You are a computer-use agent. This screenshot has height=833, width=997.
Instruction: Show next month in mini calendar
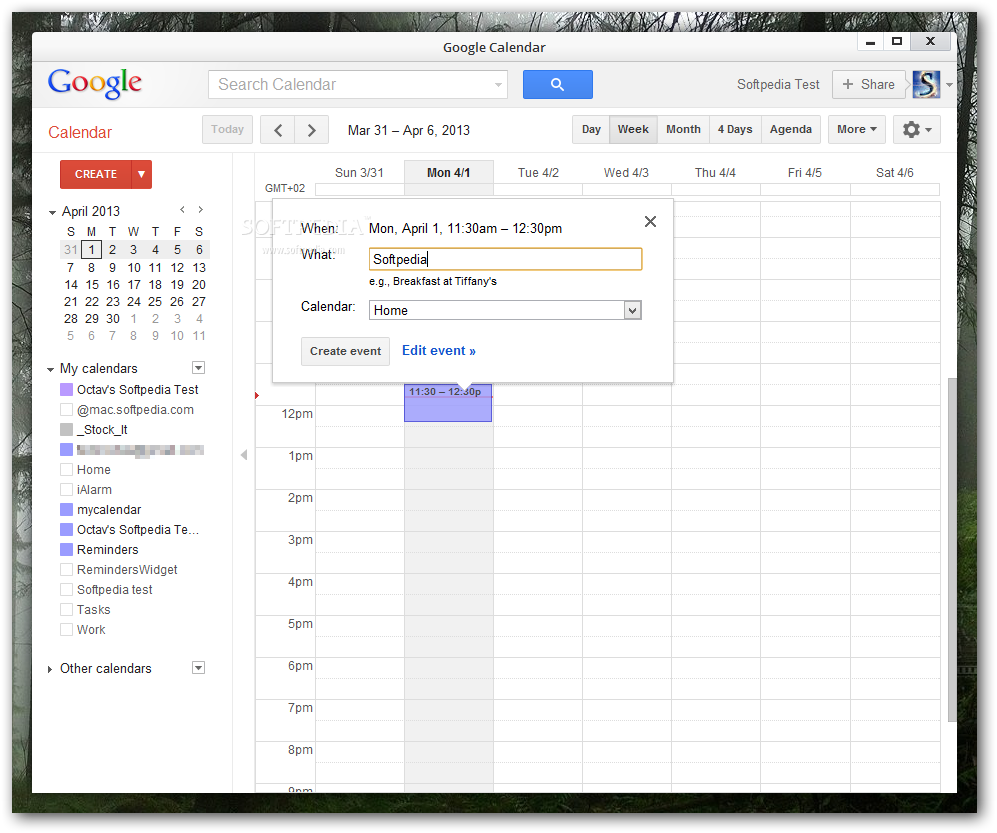click(200, 209)
